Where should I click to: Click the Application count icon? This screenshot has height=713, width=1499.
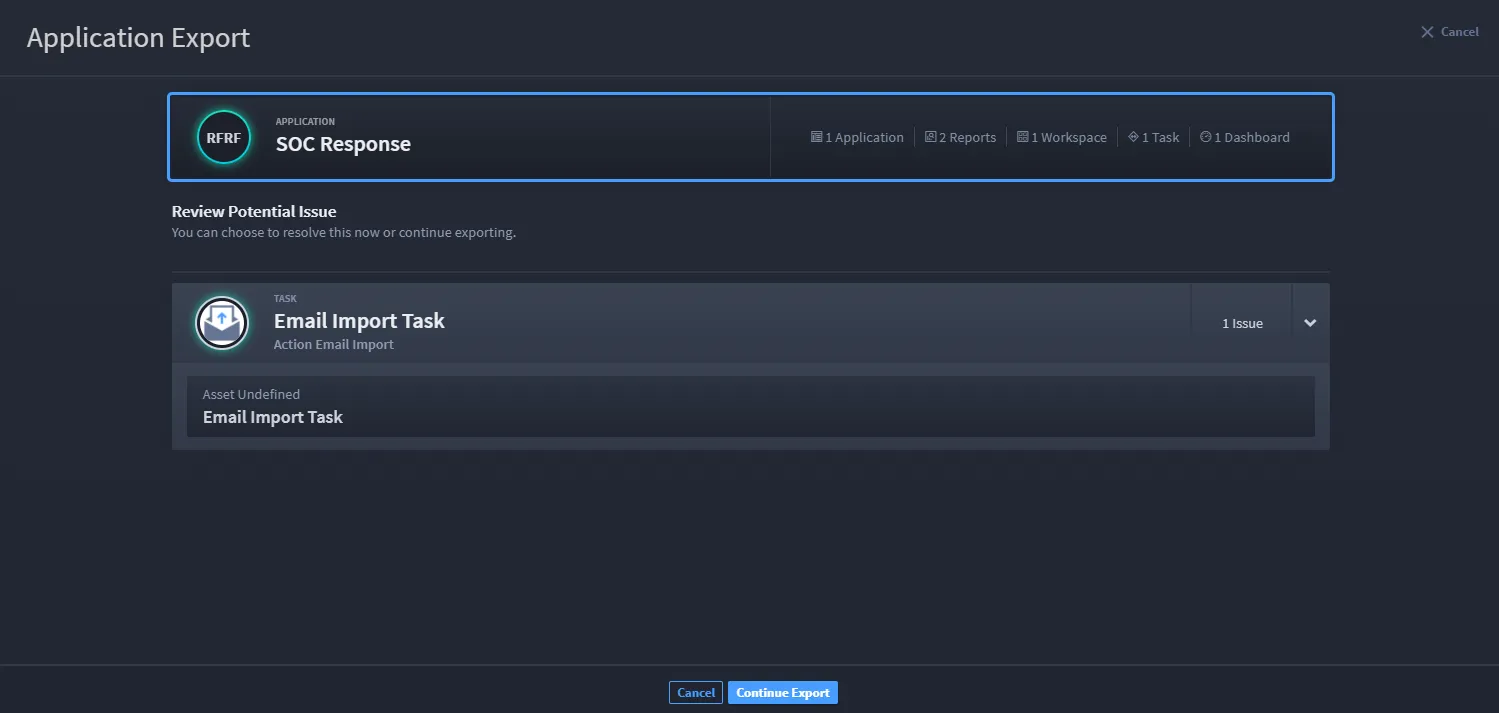[x=817, y=137]
